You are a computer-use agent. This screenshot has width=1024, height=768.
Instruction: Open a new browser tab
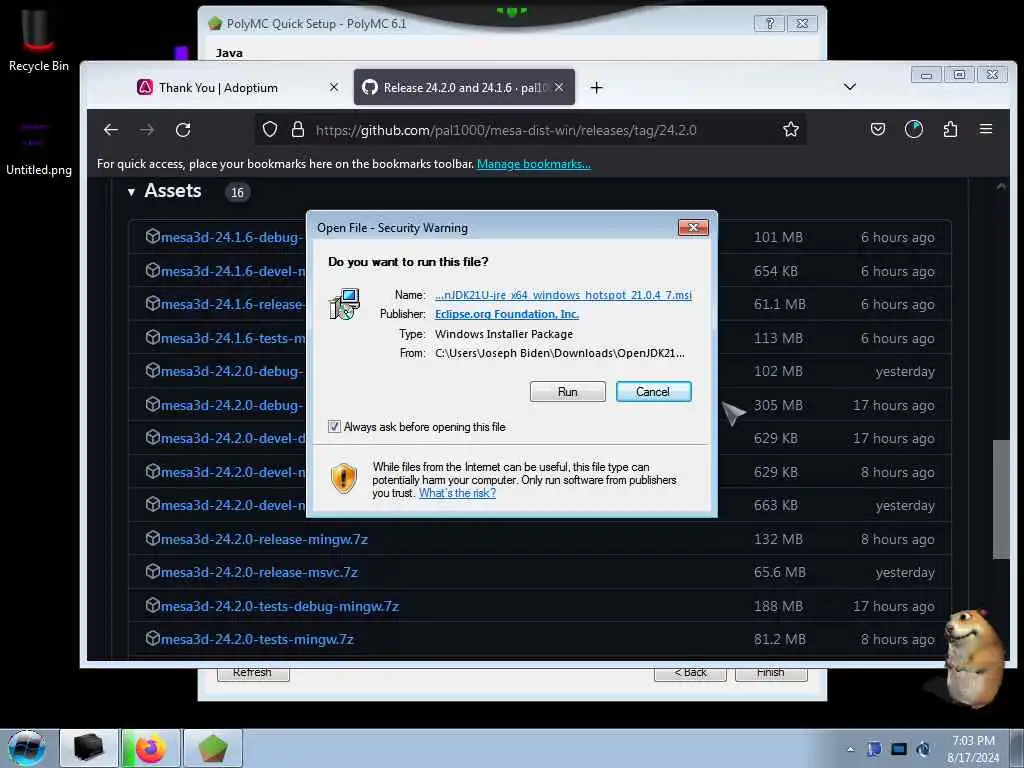(x=596, y=88)
